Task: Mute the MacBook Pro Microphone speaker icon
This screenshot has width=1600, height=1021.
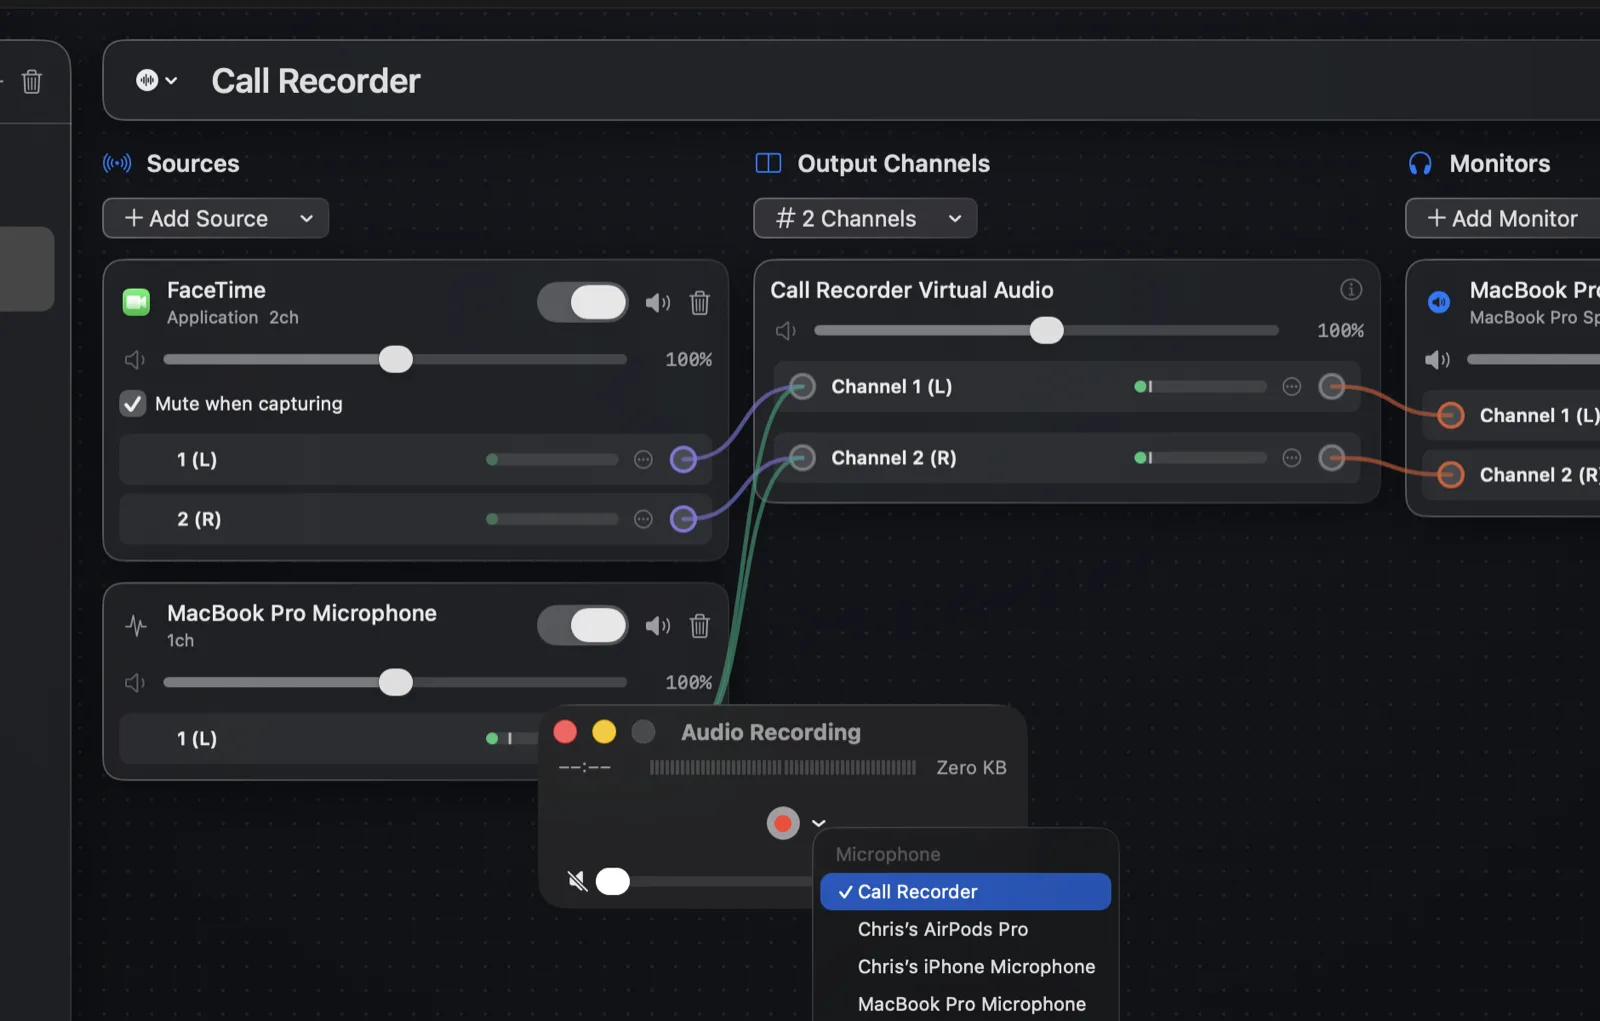Action: pos(658,626)
